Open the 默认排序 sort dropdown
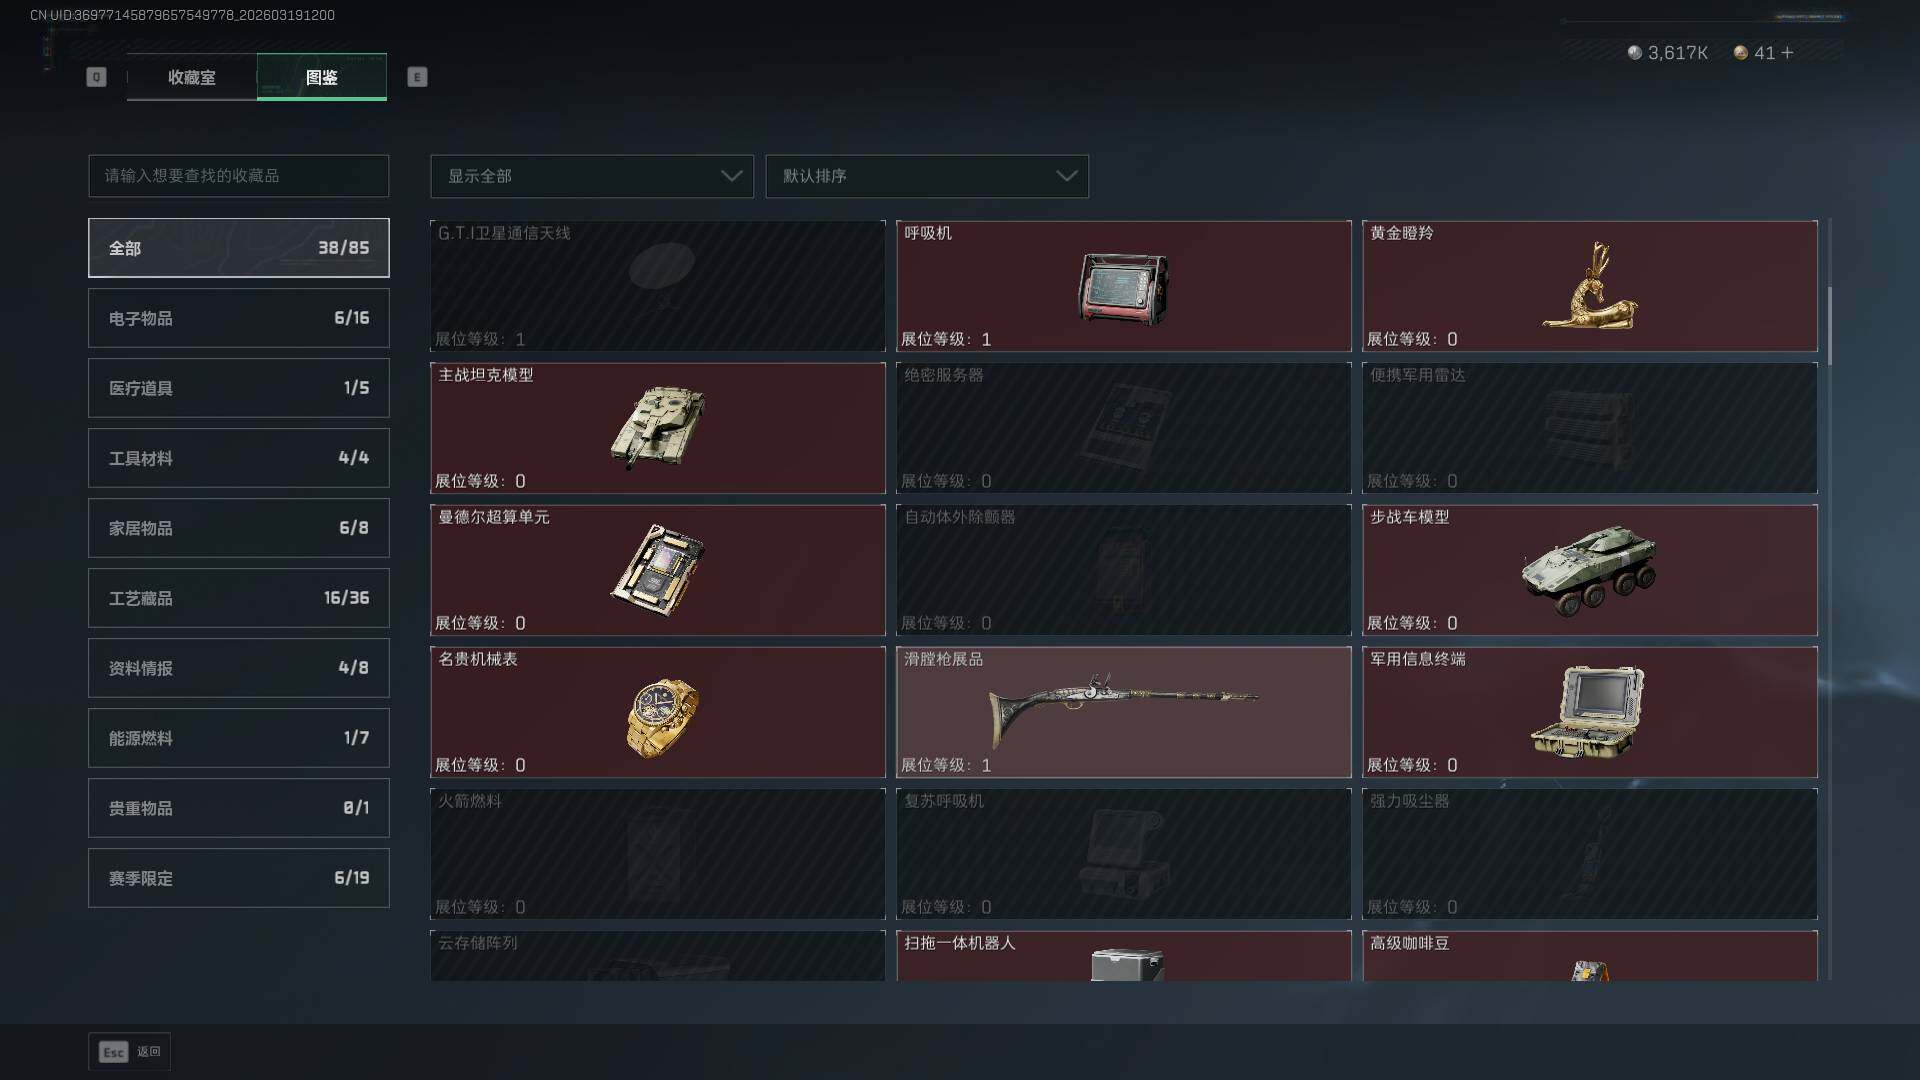1920x1080 pixels. pyautogui.click(x=927, y=176)
